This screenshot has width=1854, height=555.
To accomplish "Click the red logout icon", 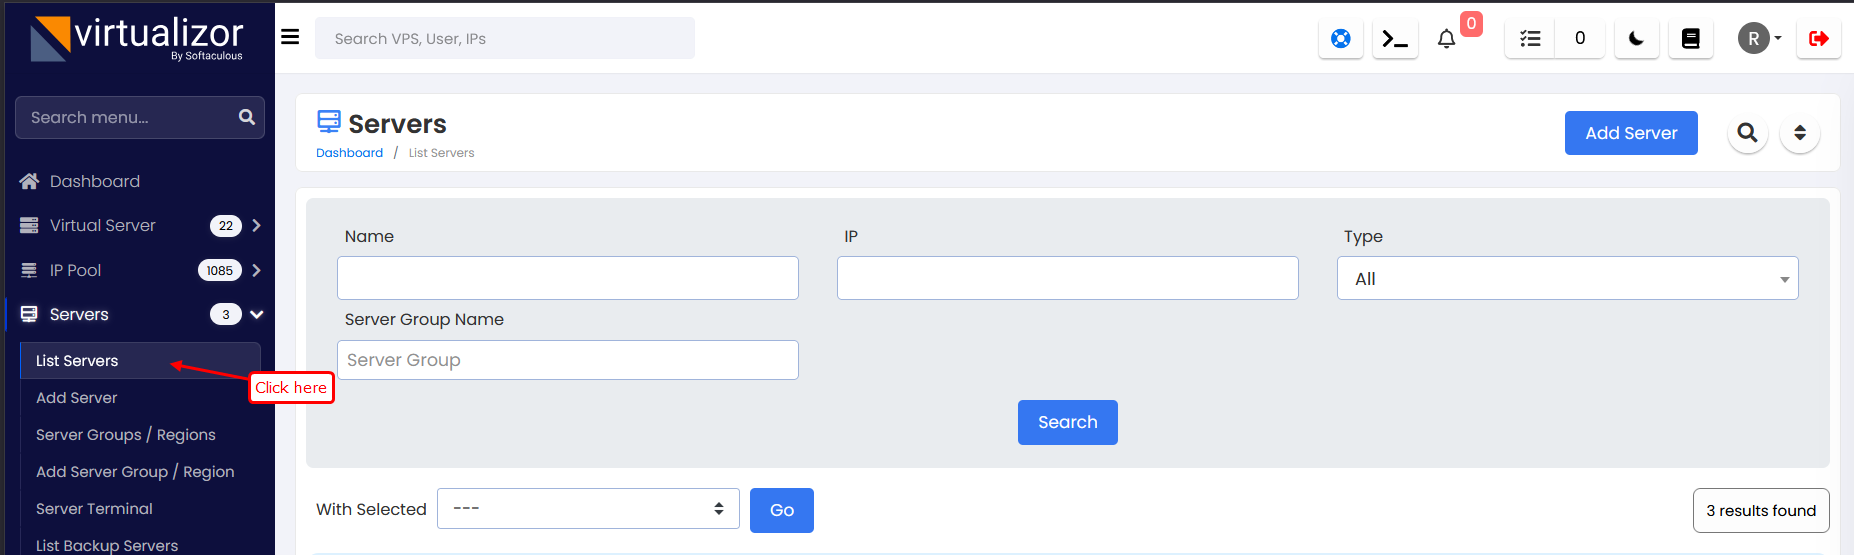I will point(1818,39).
